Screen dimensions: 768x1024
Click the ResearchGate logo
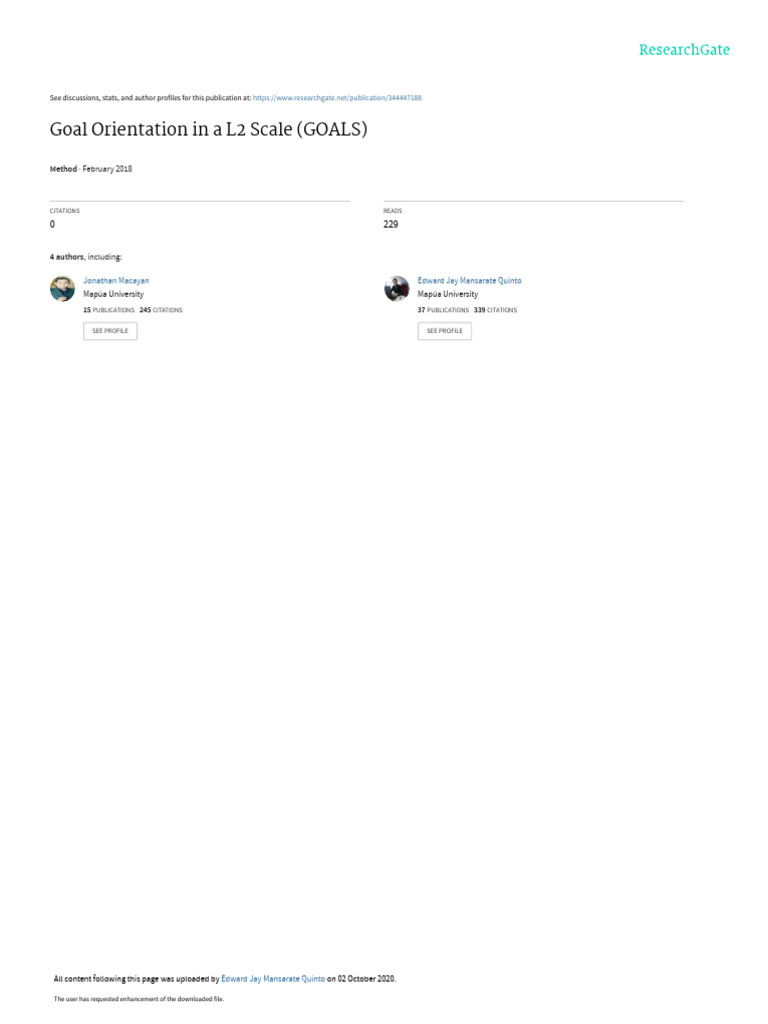(684, 50)
